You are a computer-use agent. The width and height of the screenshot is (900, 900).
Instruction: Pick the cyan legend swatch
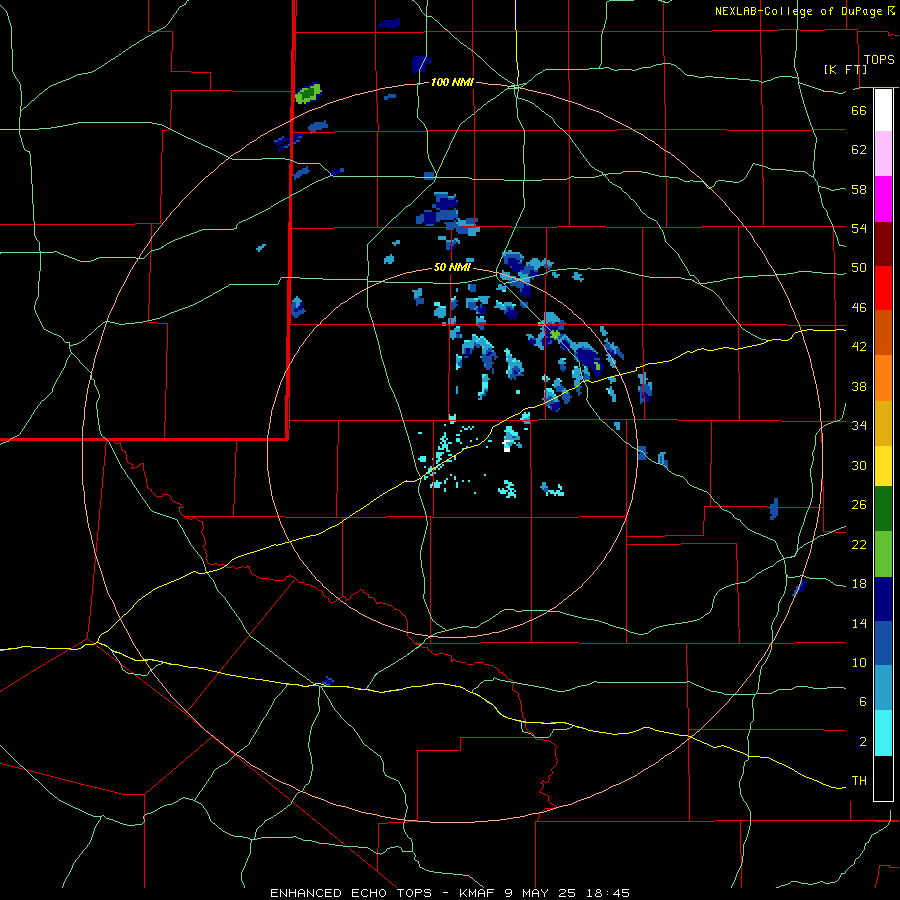point(883,733)
